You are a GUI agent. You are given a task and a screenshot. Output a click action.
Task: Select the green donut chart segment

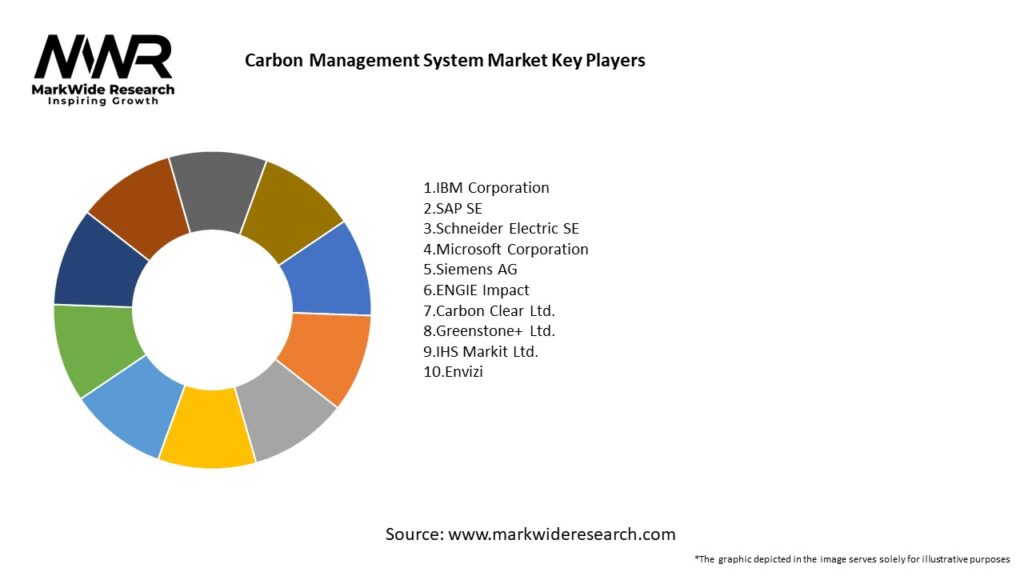pos(92,350)
